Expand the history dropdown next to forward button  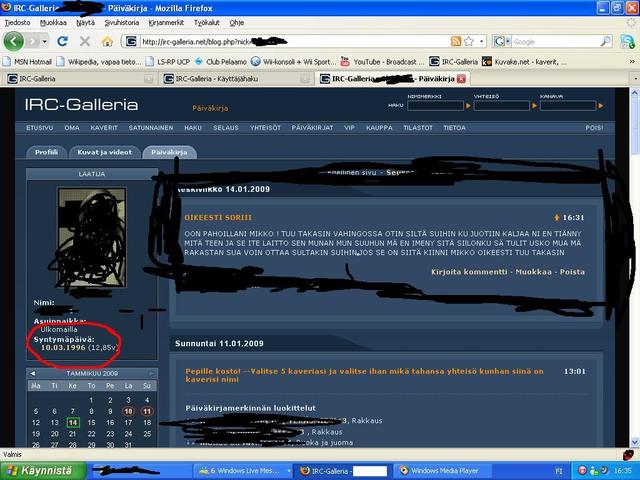pyautogui.click(x=44, y=42)
